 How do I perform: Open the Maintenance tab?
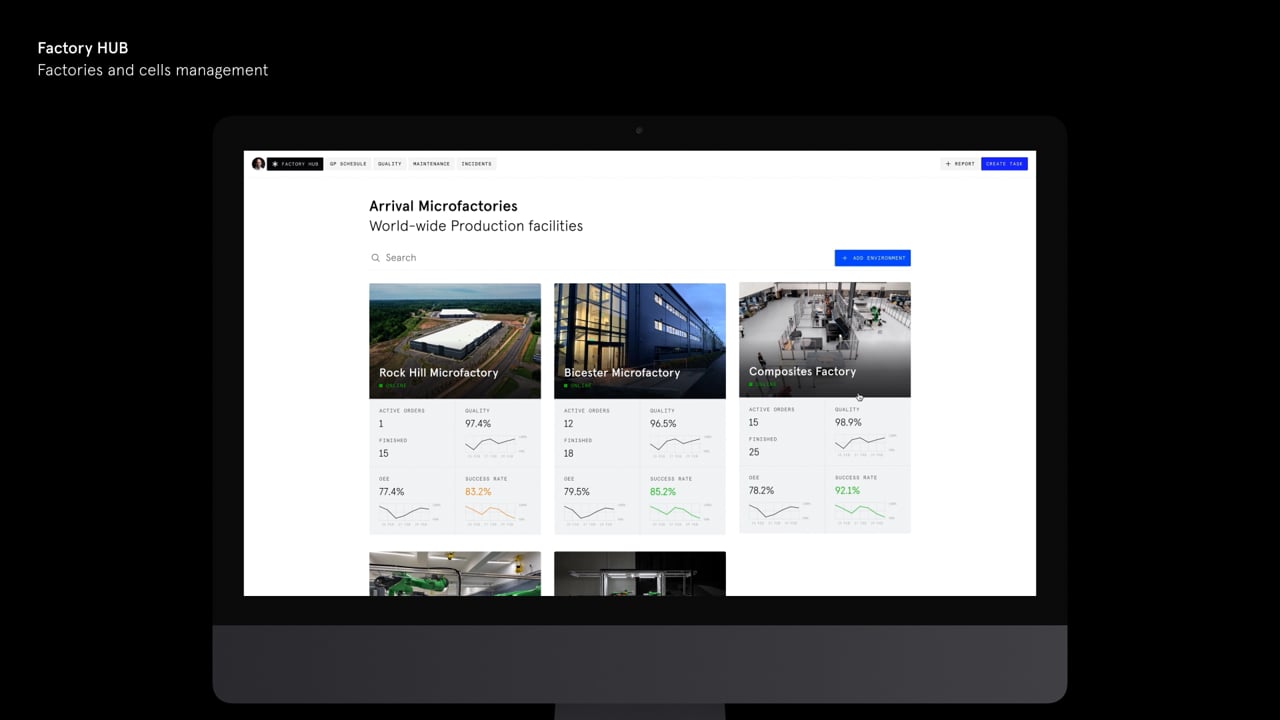(x=431, y=164)
